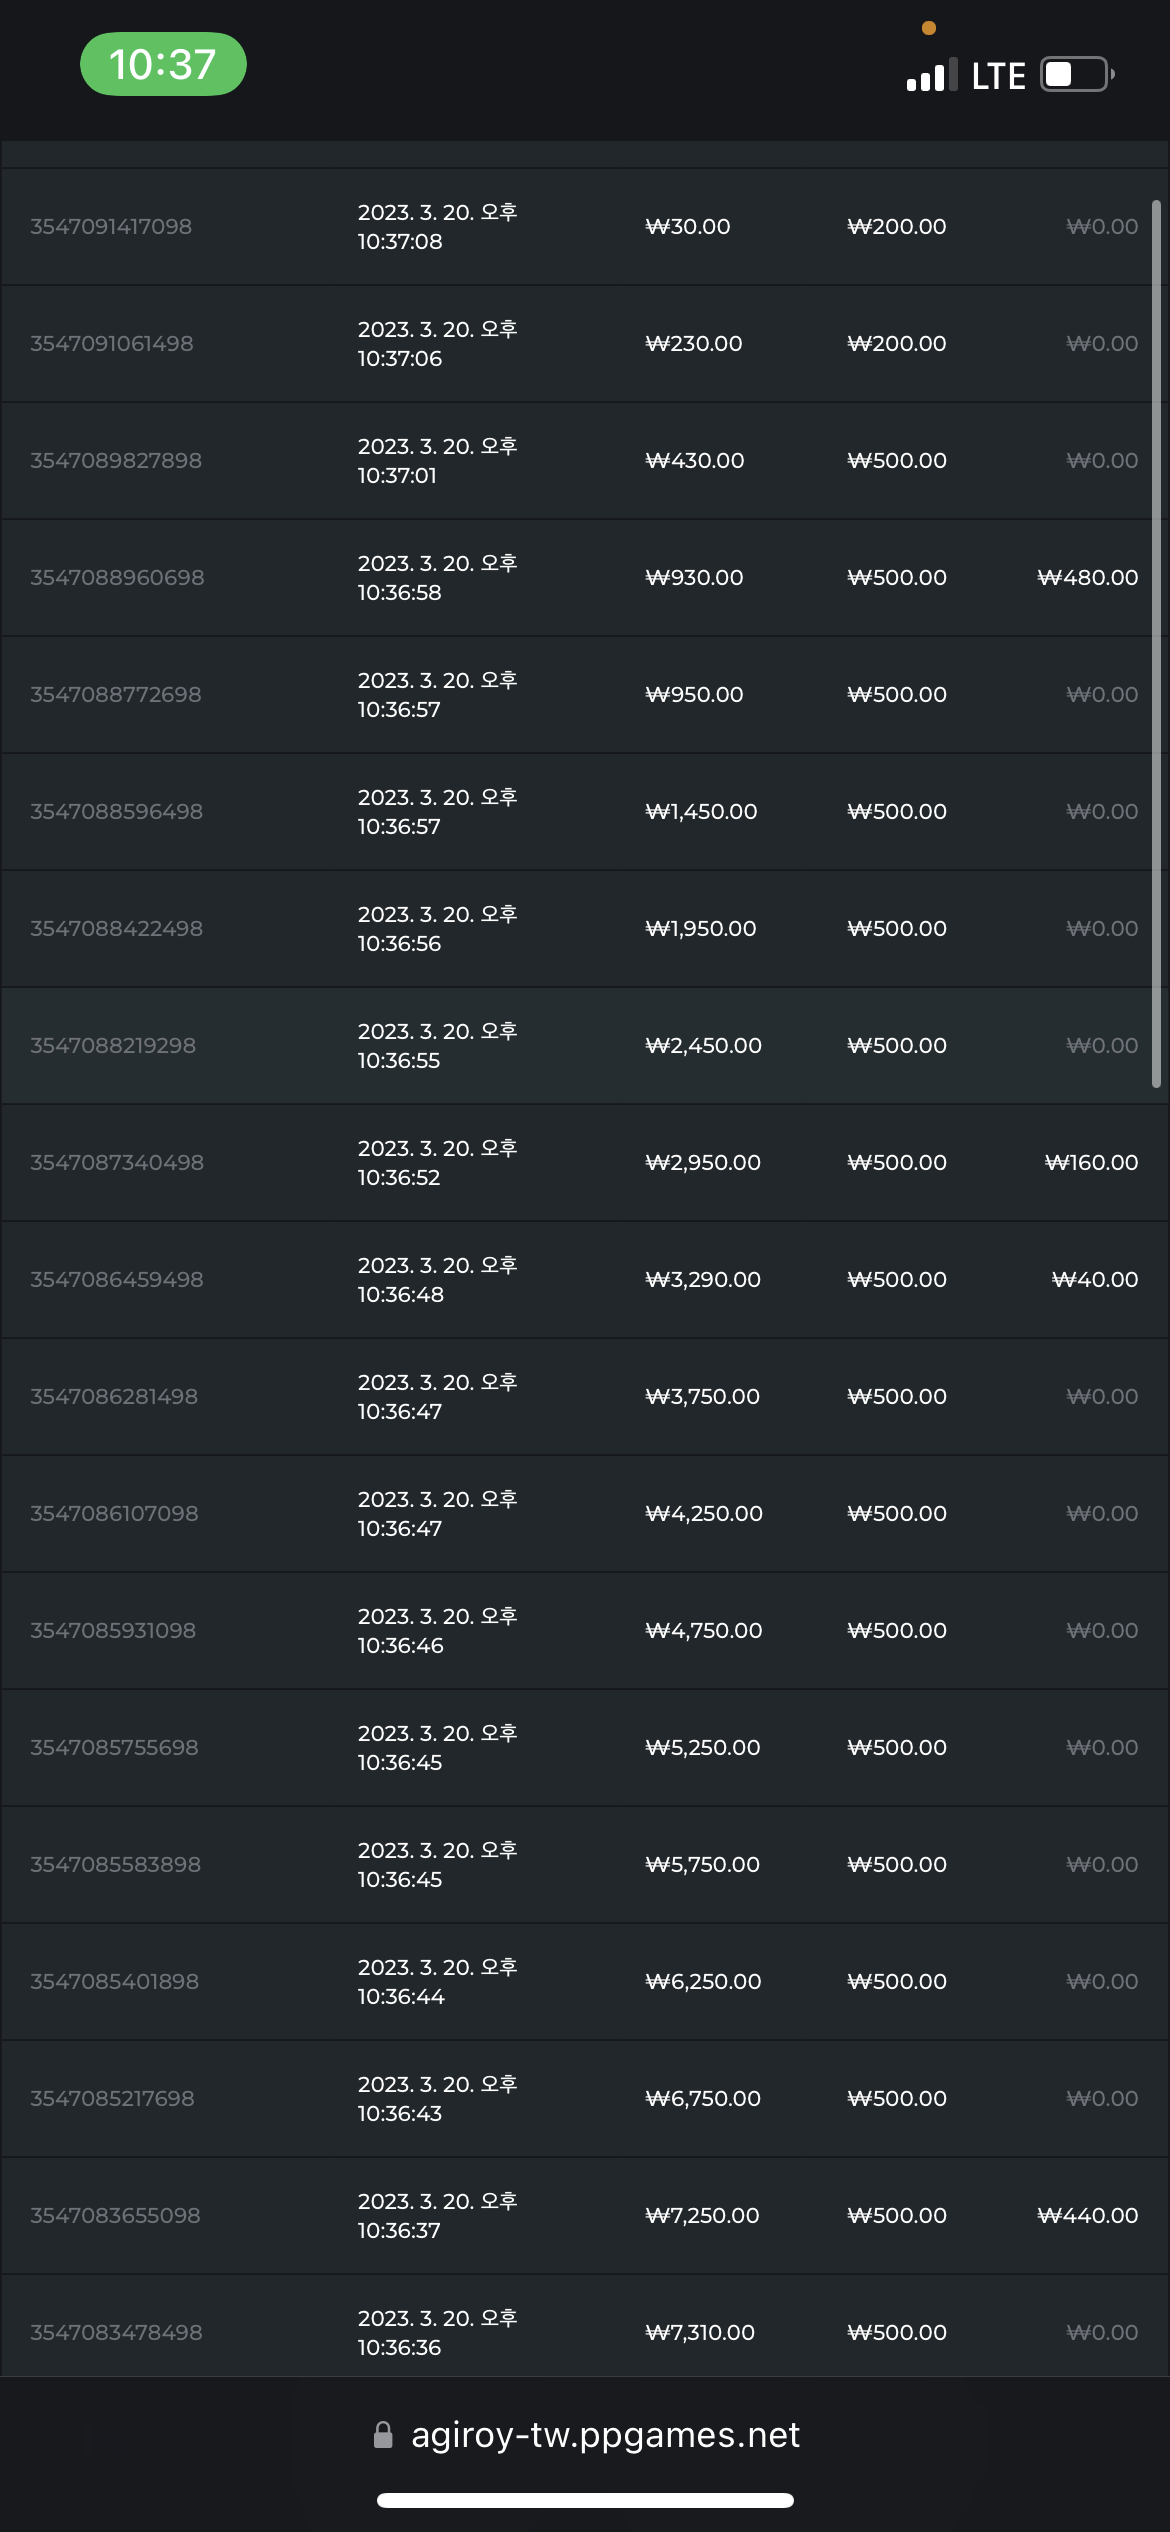The height and width of the screenshot is (2532, 1170).
Task: Click the ₩7,250.00 balance entry
Action: pyautogui.click(x=702, y=2216)
